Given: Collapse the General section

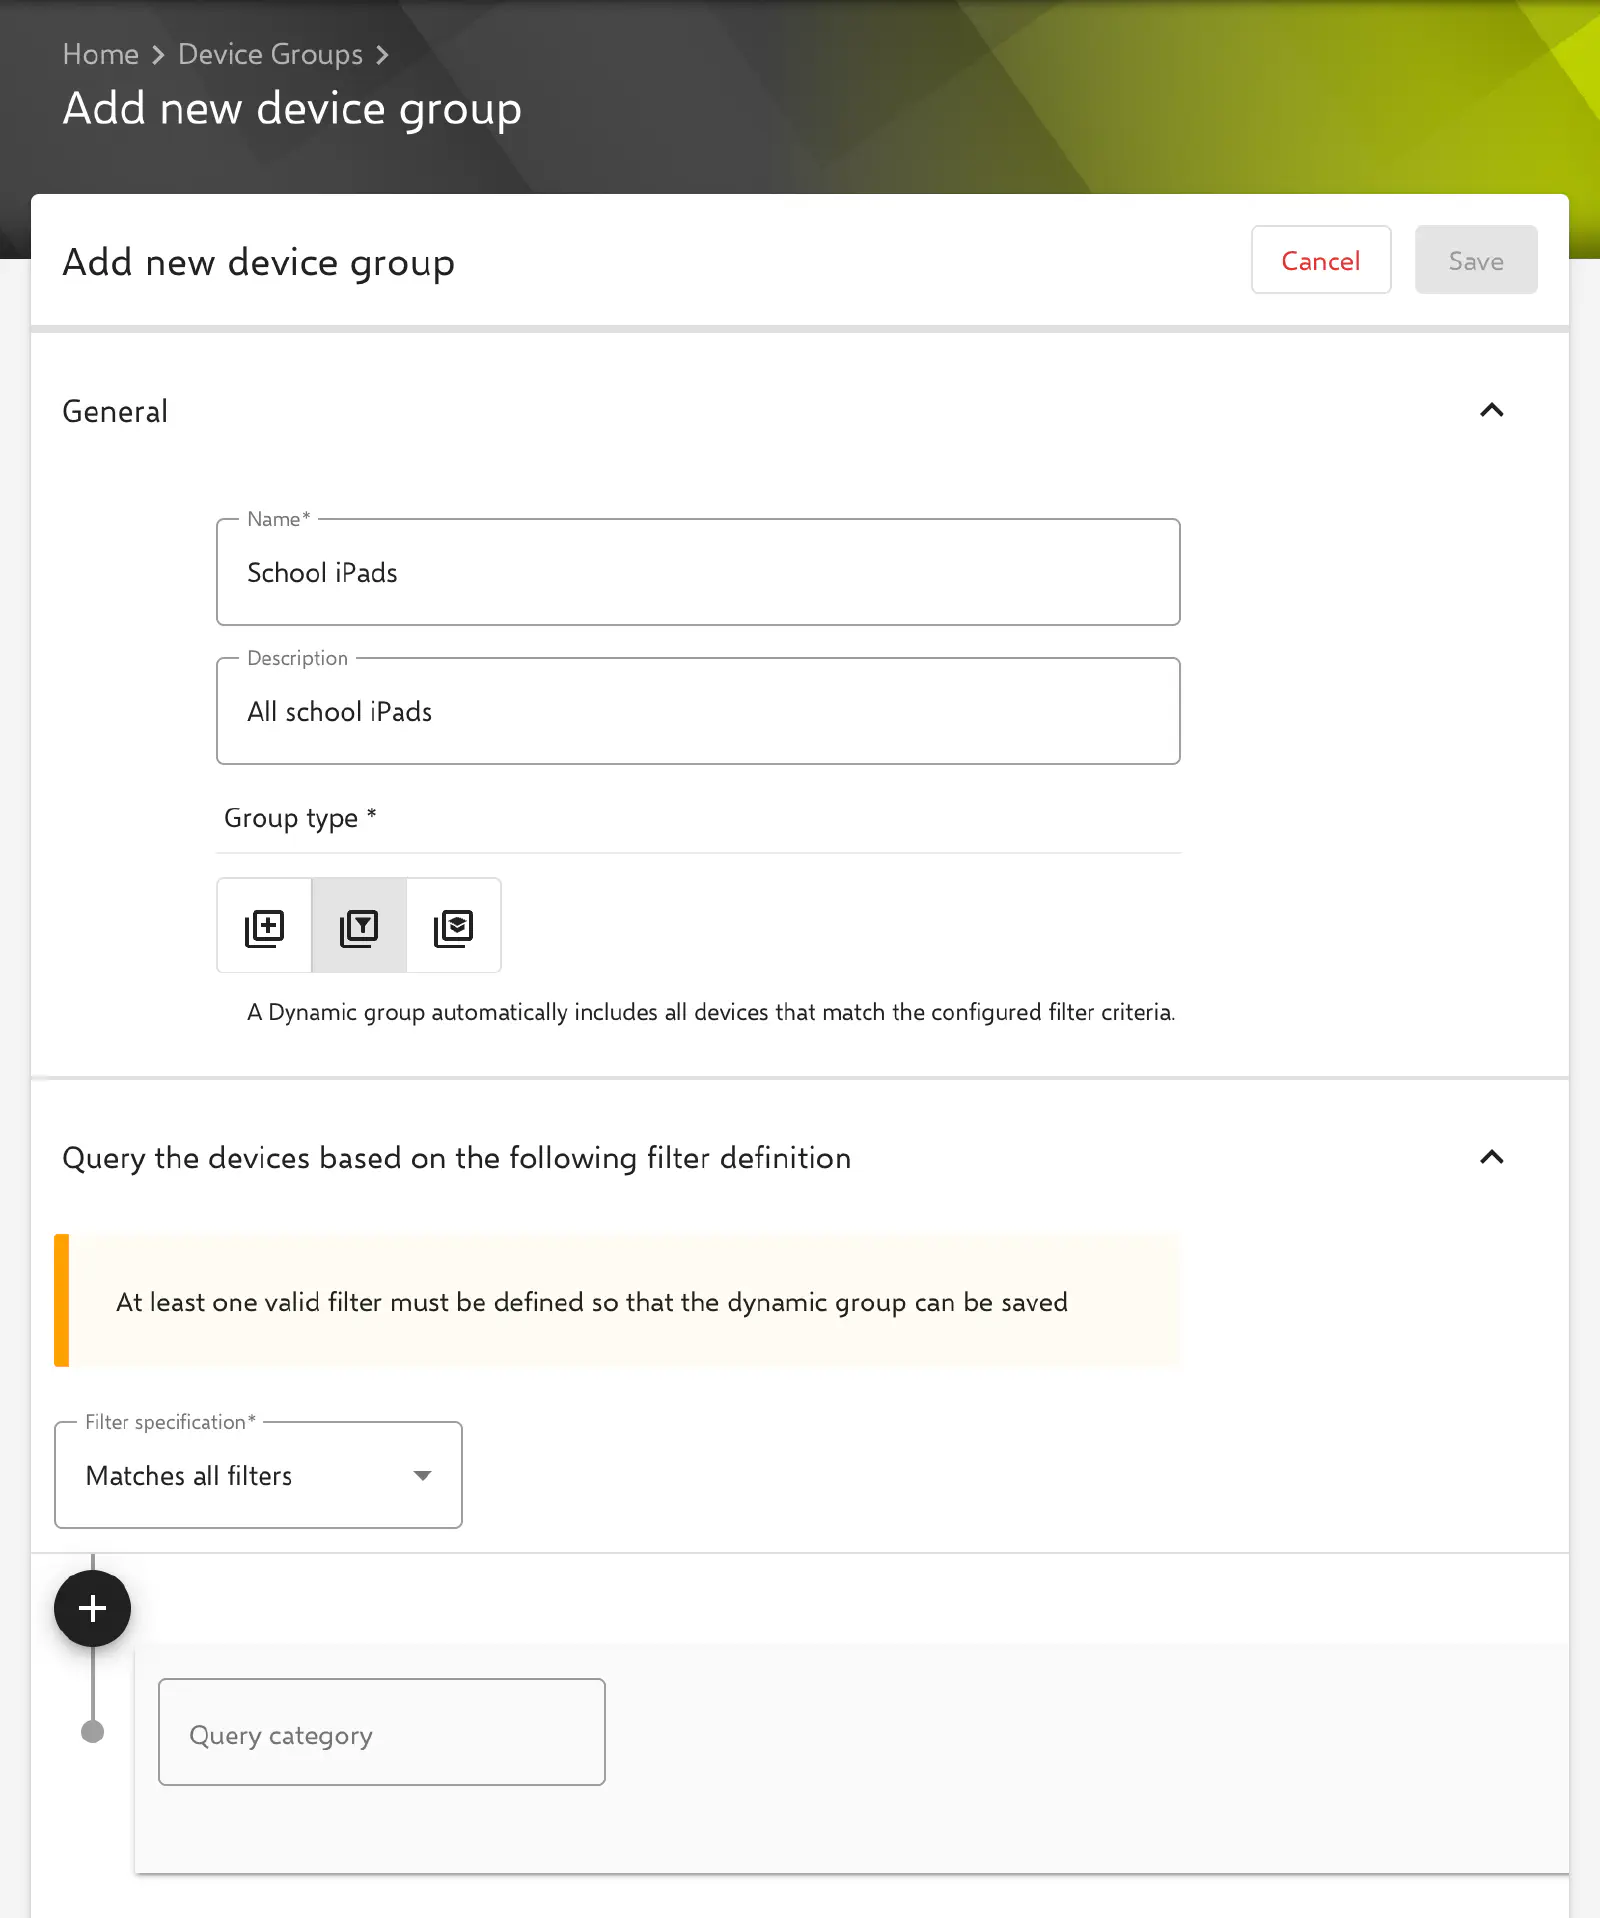Looking at the screenshot, I should click(x=1491, y=411).
